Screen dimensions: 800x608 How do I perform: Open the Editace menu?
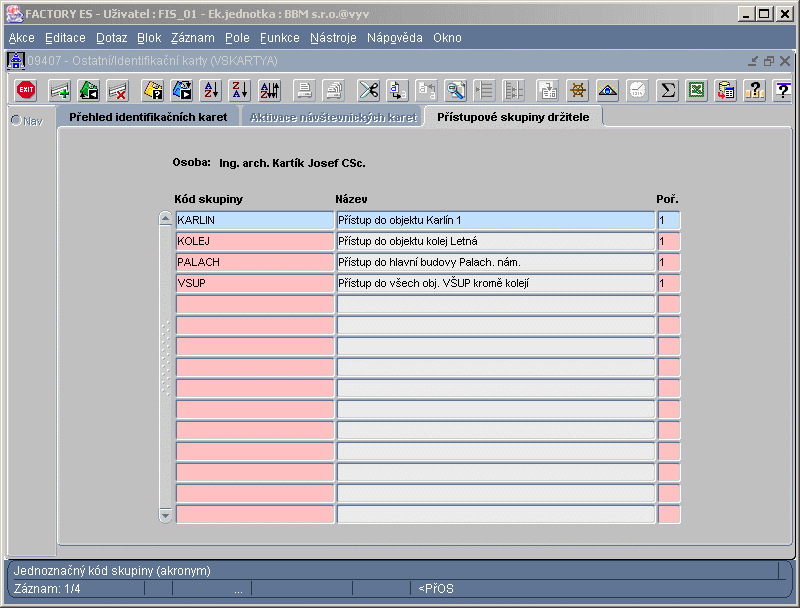click(65, 38)
